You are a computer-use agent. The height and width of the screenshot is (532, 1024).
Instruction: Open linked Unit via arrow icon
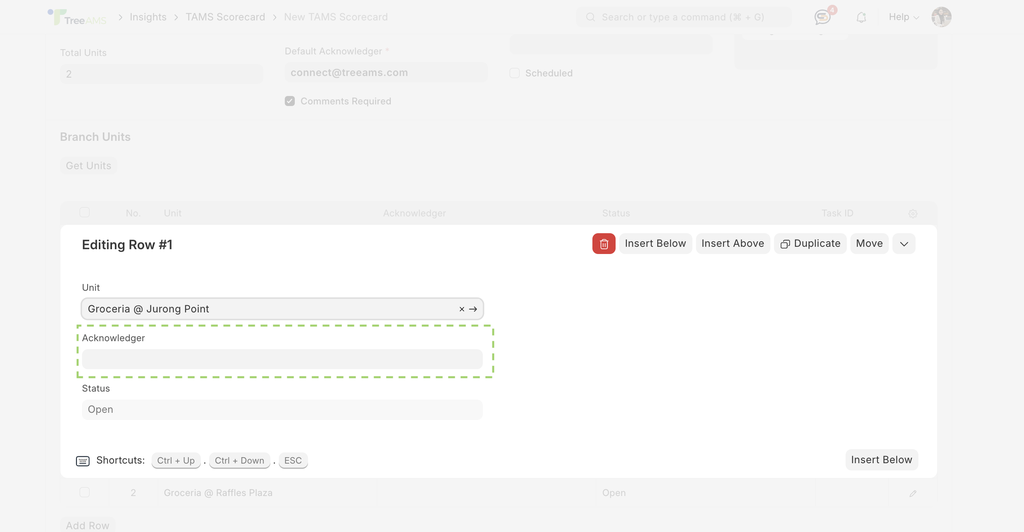(473, 309)
